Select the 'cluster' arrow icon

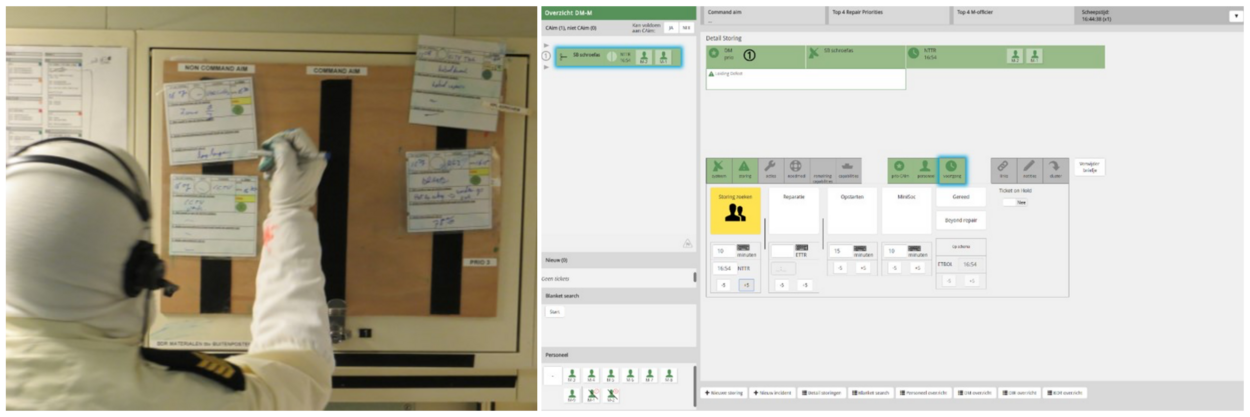click(x=1055, y=169)
